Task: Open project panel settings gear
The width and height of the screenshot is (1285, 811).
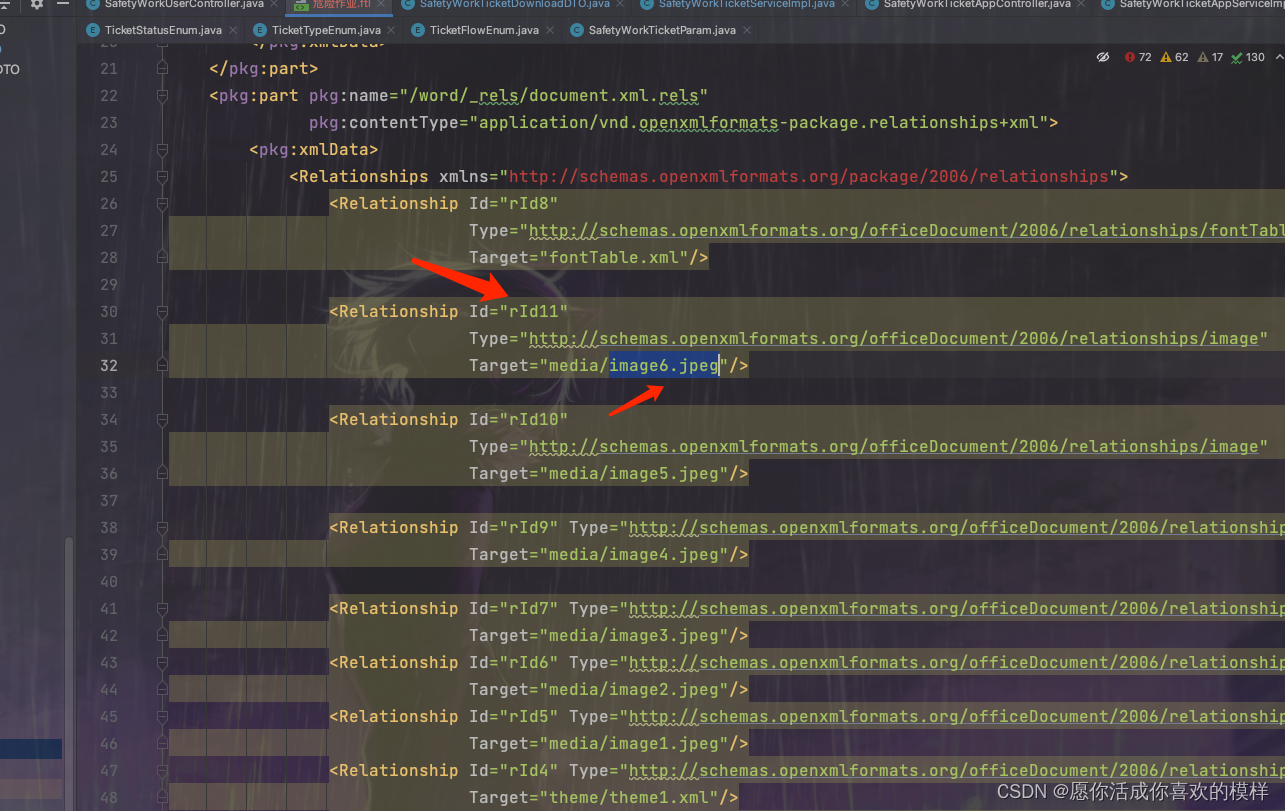Action: click(x=37, y=4)
